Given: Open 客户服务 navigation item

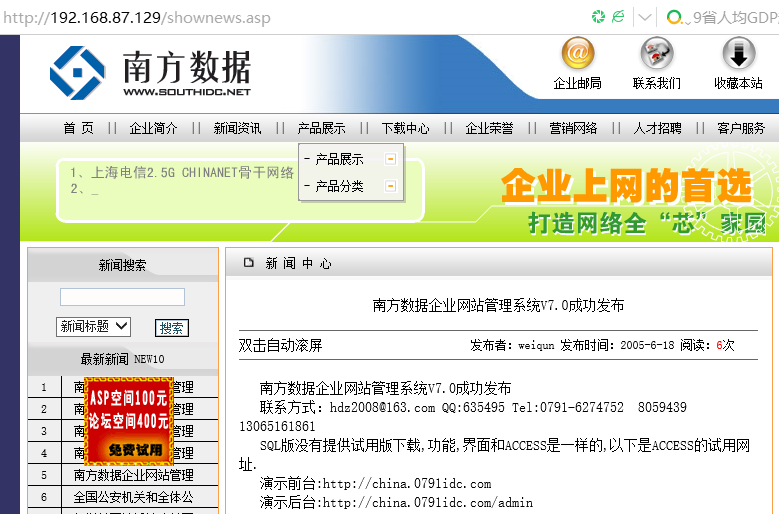Looking at the screenshot, I should pyautogui.click(x=741, y=128).
